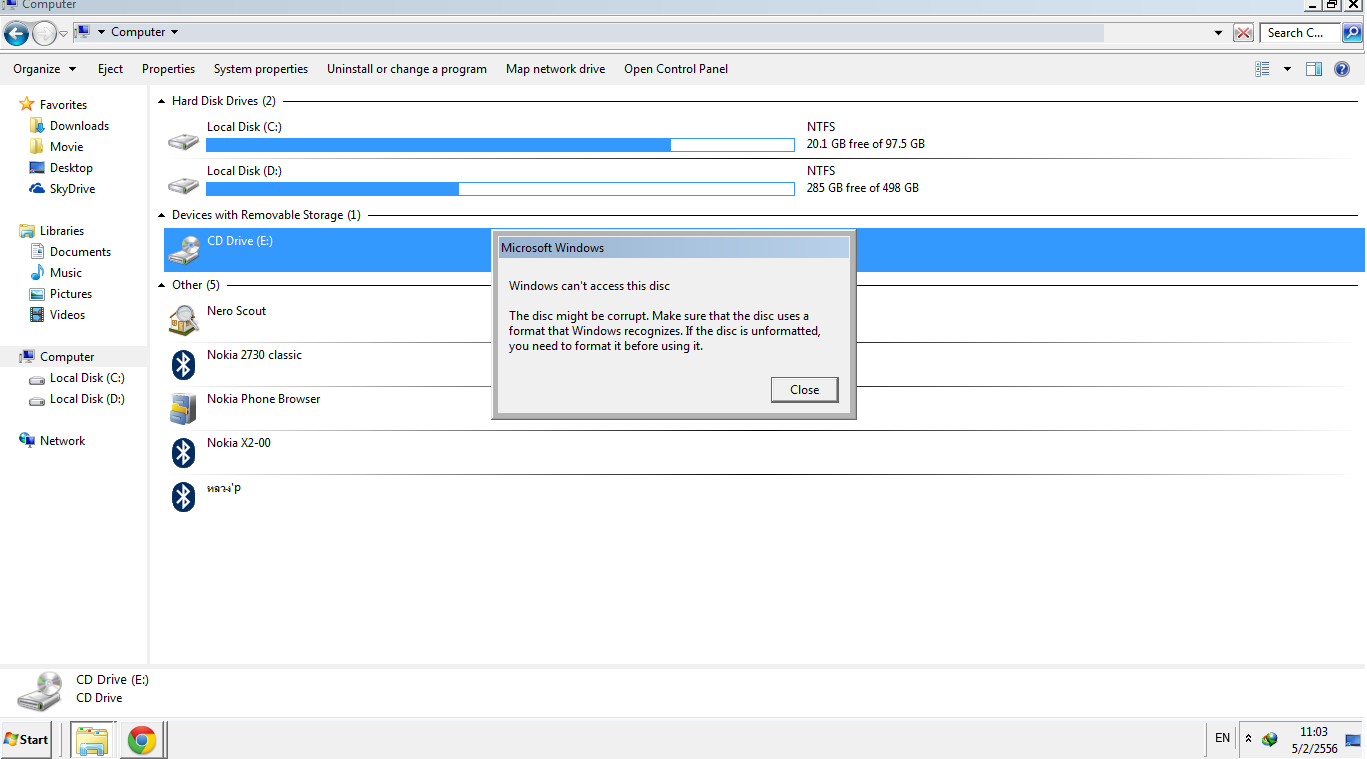Open Network in the navigation pane
This screenshot has height=759, width=1367.
click(62, 441)
